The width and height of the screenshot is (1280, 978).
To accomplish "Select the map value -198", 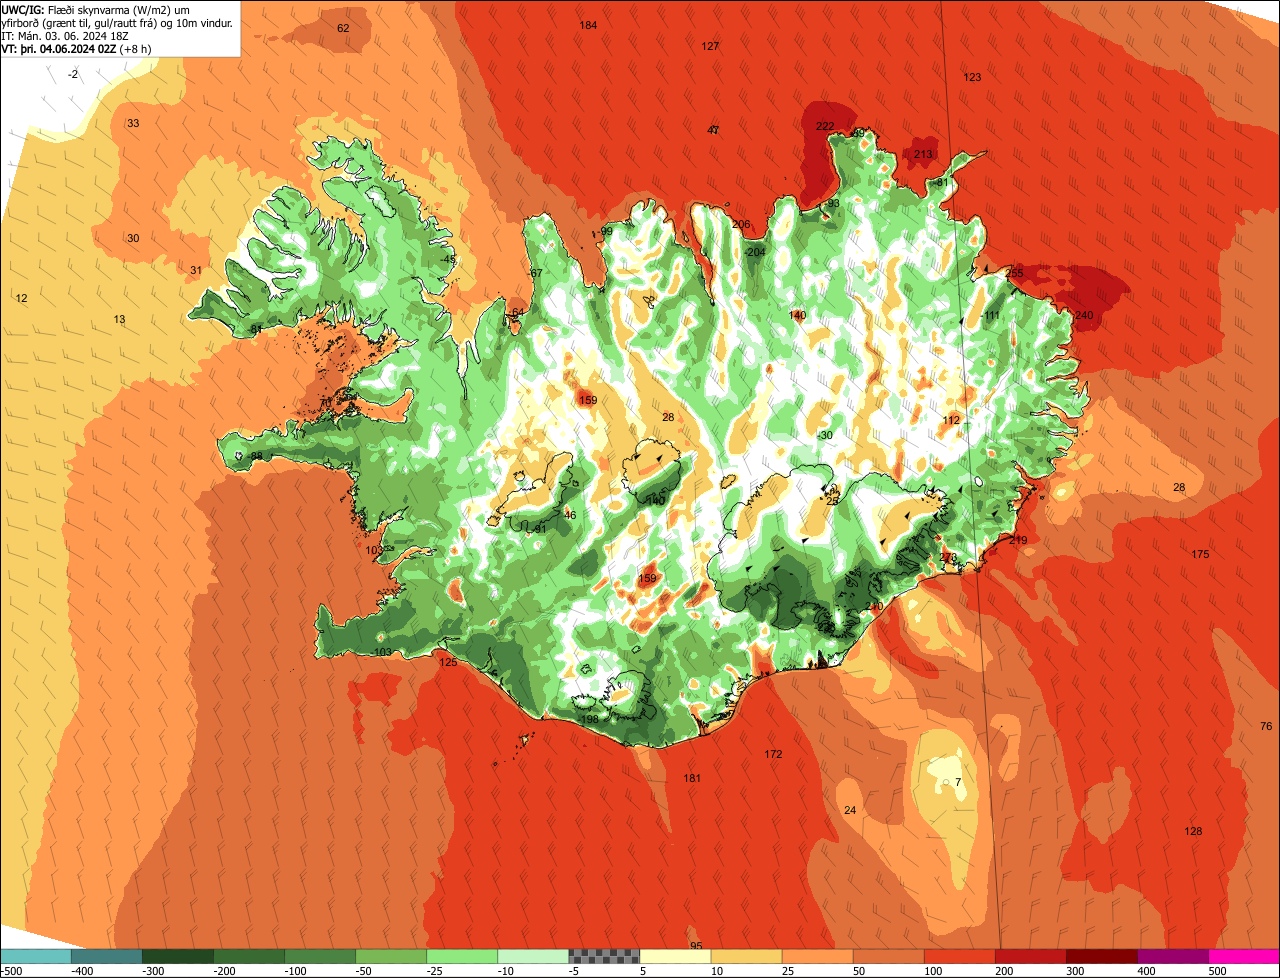I will pyautogui.click(x=588, y=720).
